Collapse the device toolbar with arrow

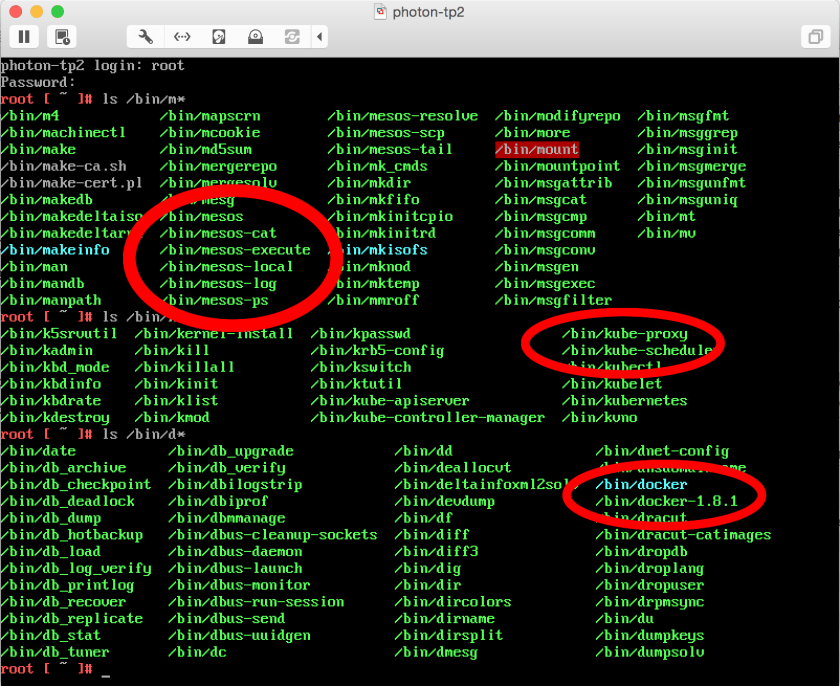pyautogui.click(x=320, y=37)
